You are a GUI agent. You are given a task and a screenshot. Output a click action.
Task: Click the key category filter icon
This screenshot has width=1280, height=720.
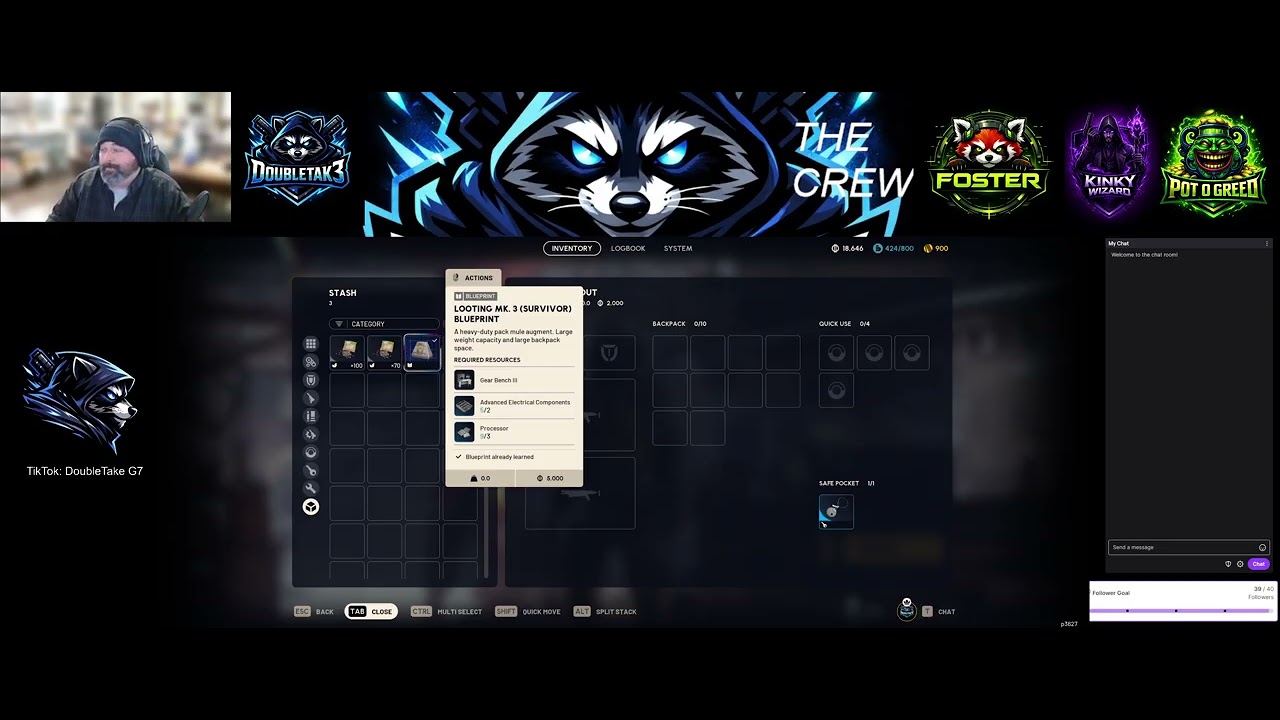click(x=311, y=470)
